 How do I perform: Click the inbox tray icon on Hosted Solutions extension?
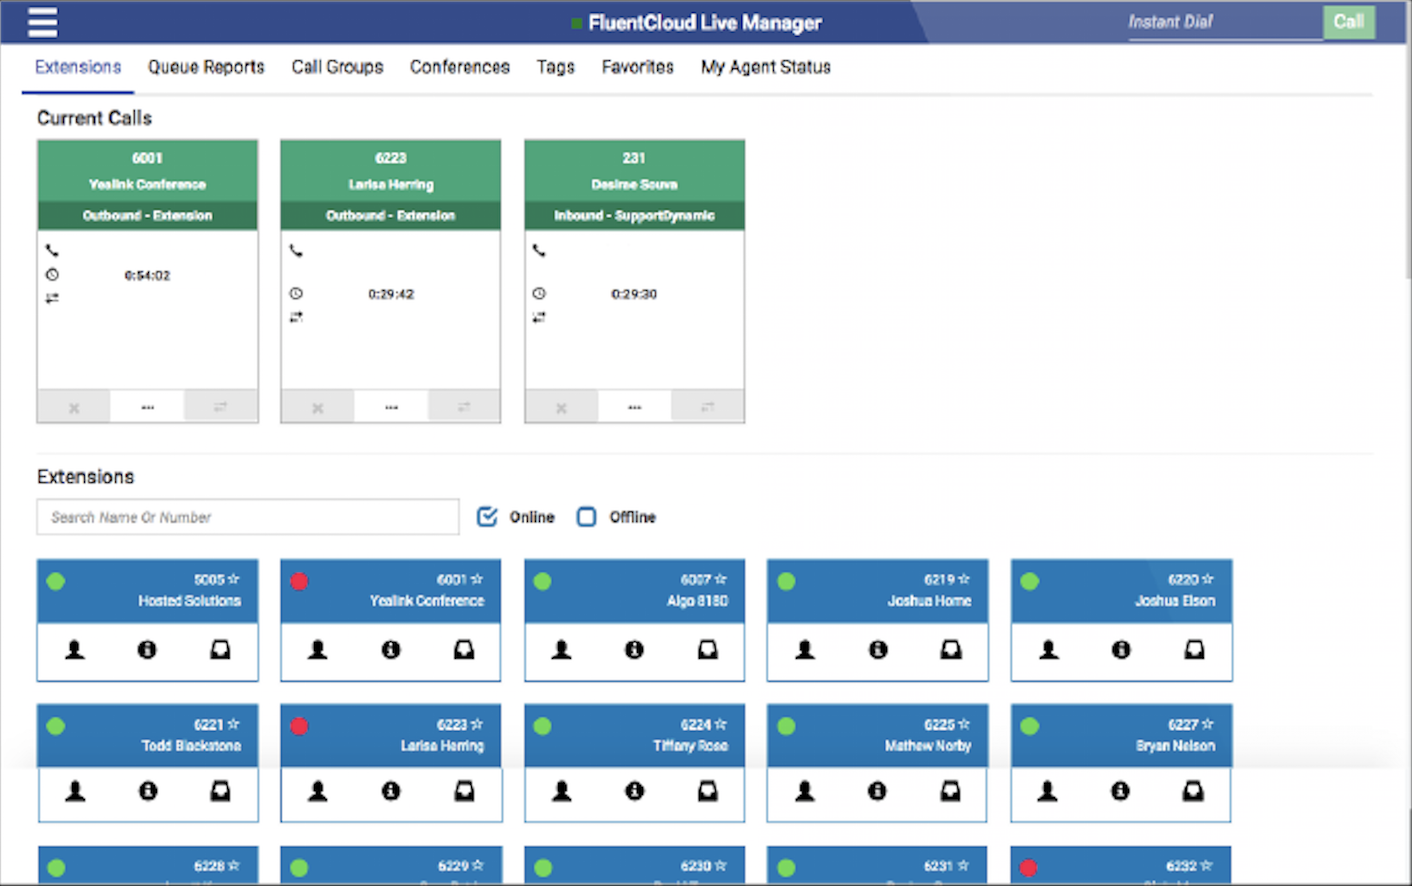[x=220, y=650]
